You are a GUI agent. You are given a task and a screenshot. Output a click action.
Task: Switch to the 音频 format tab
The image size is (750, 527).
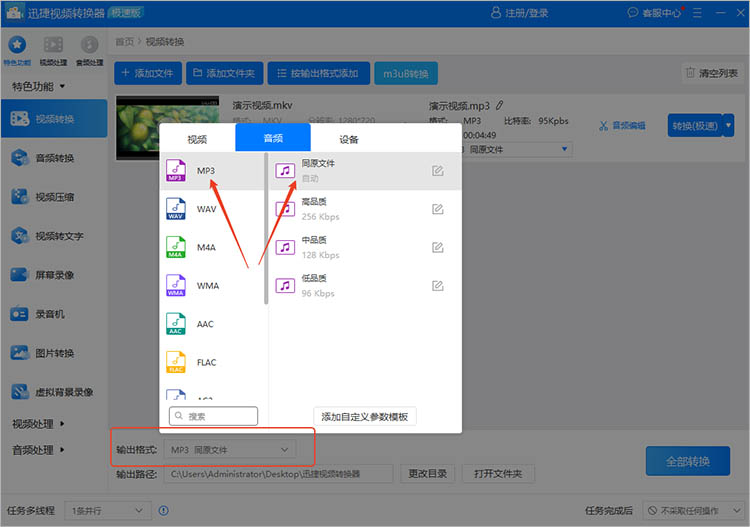pyautogui.click(x=273, y=138)
